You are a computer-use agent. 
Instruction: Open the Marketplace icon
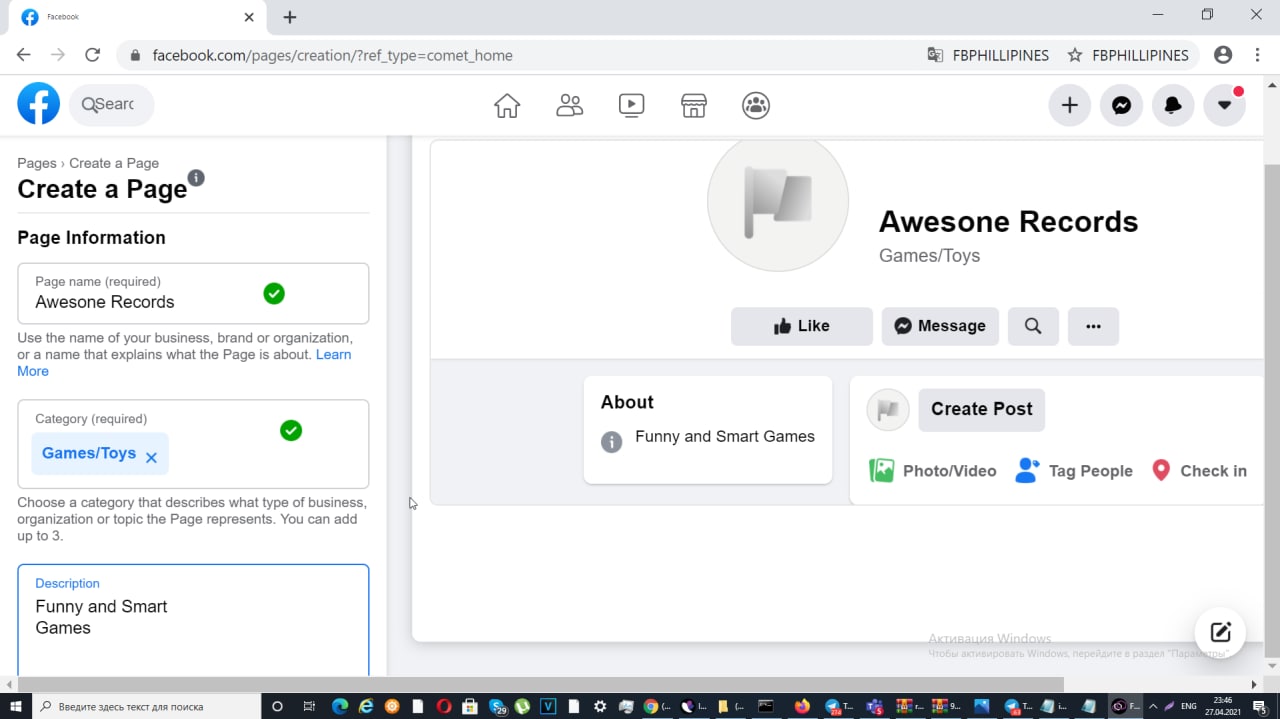694,105
